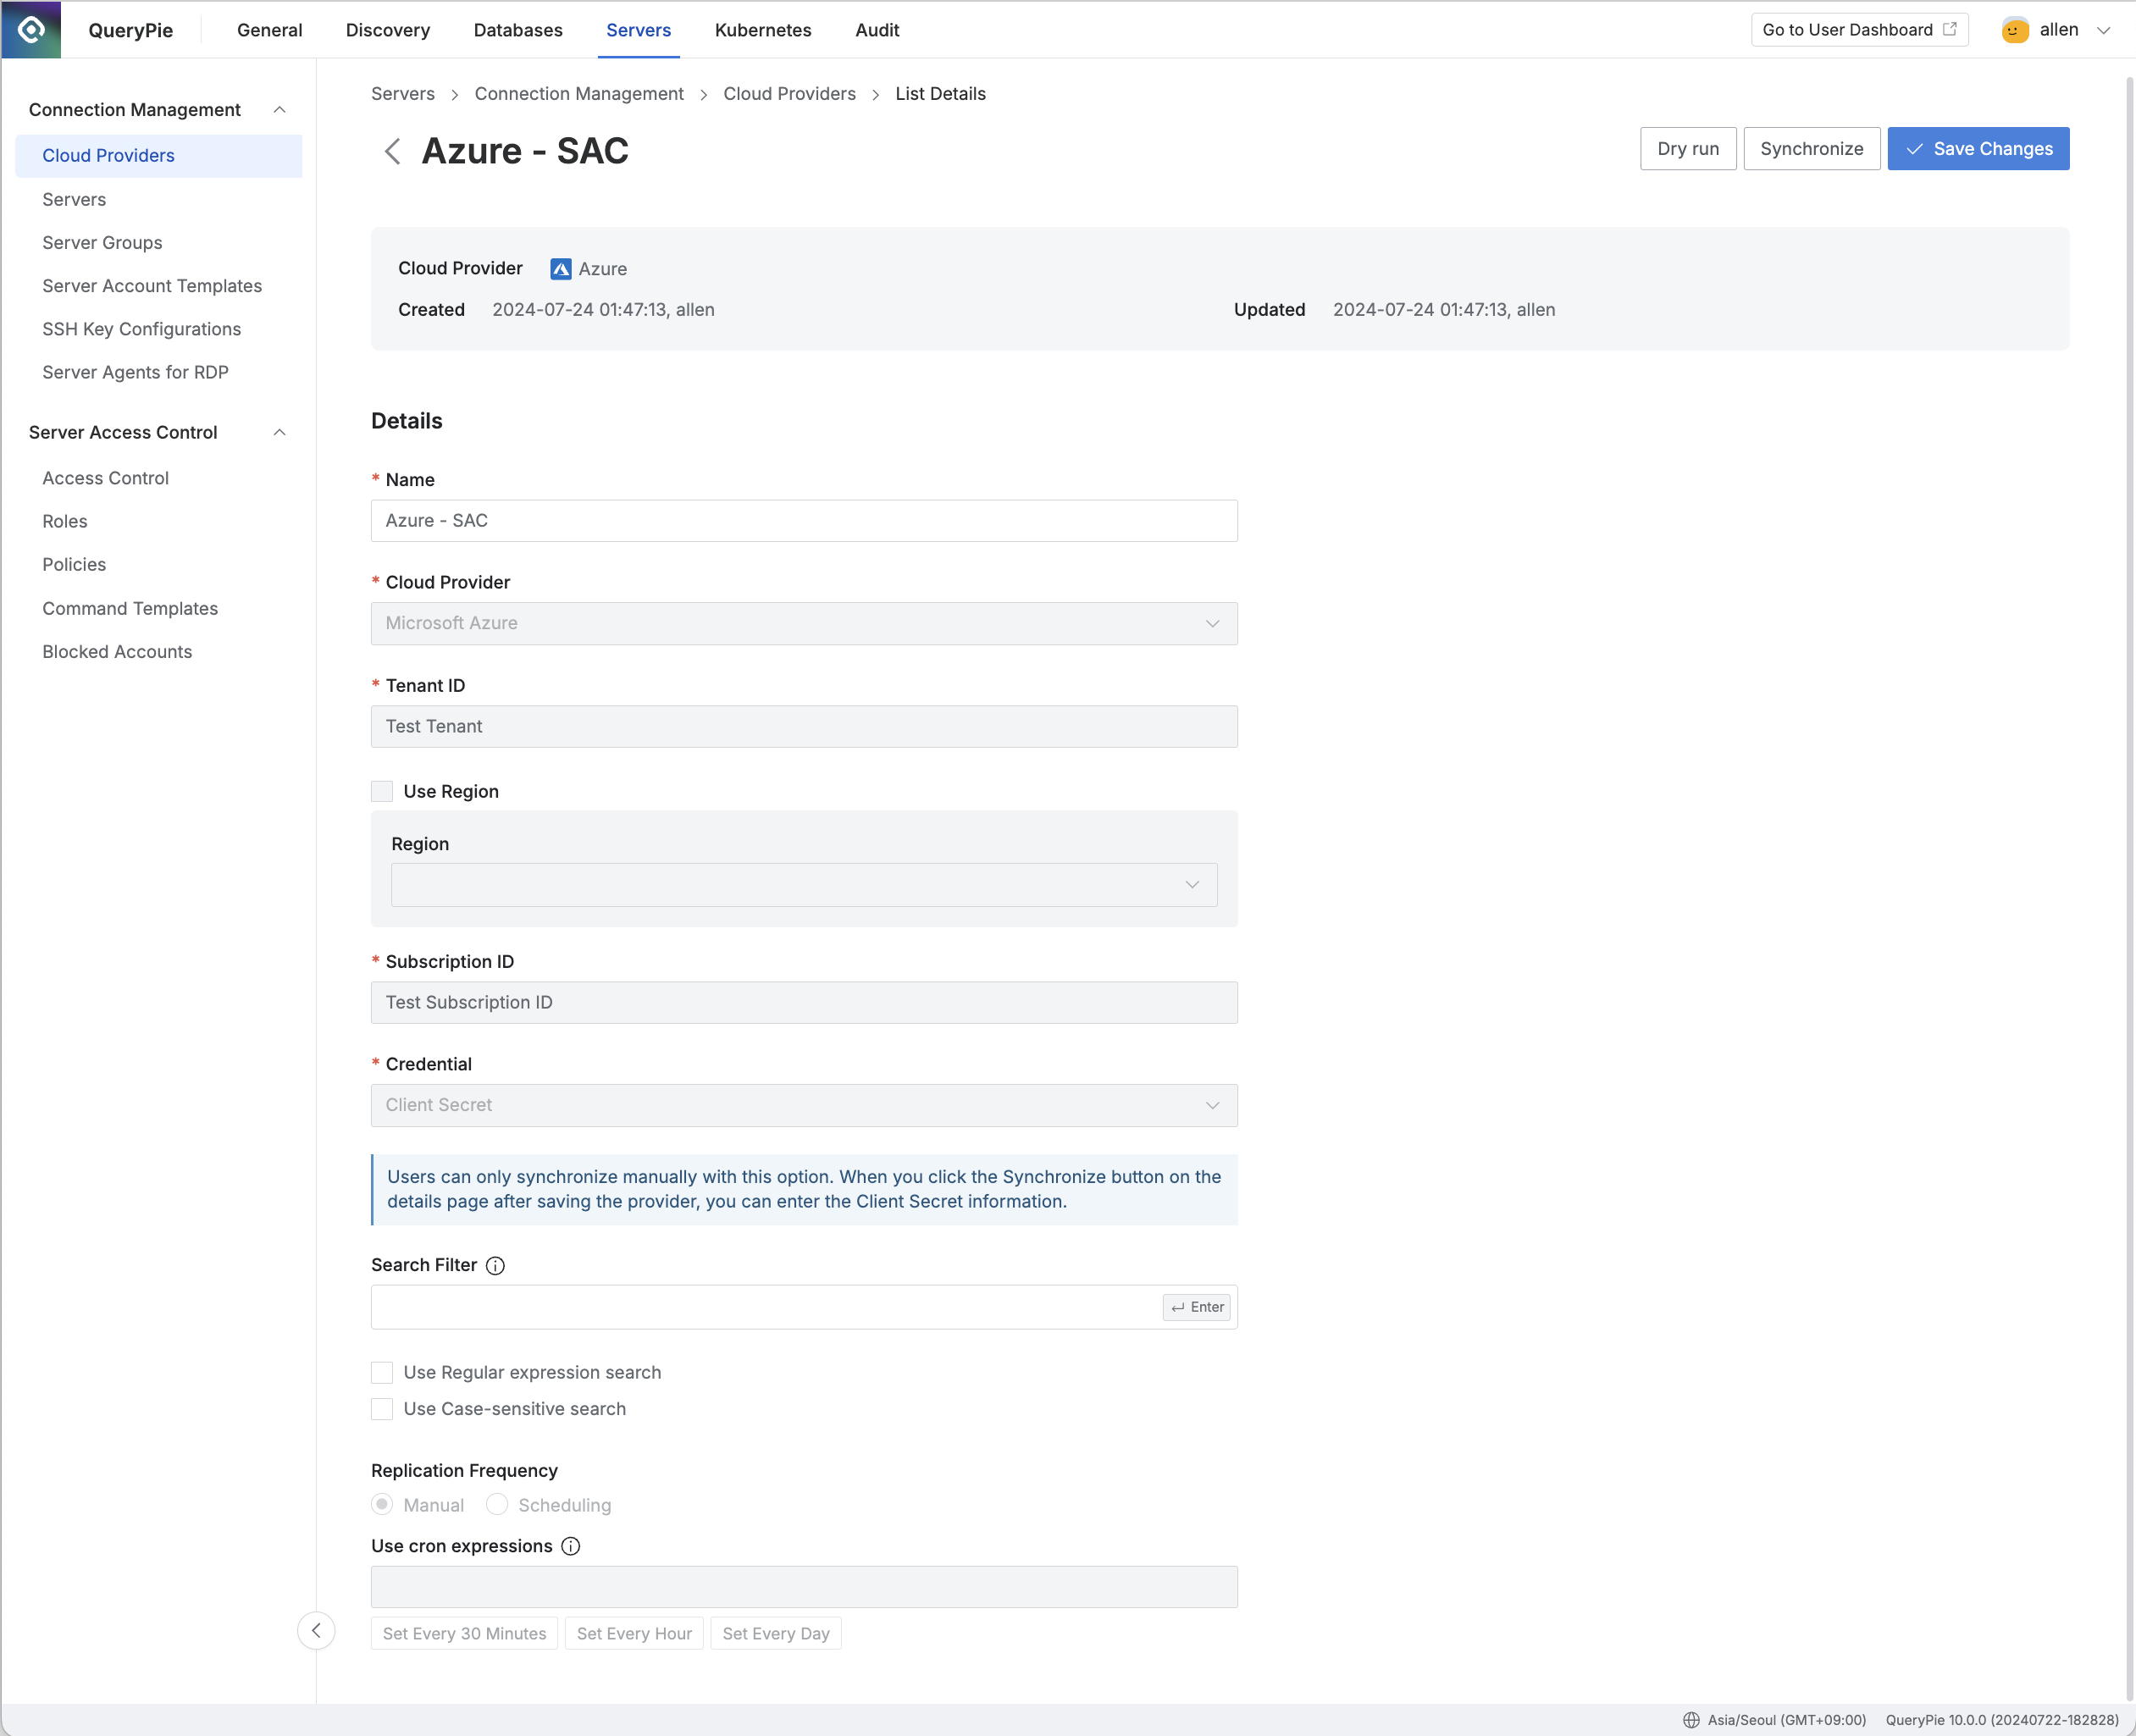Open the Region dropdown

804,885
